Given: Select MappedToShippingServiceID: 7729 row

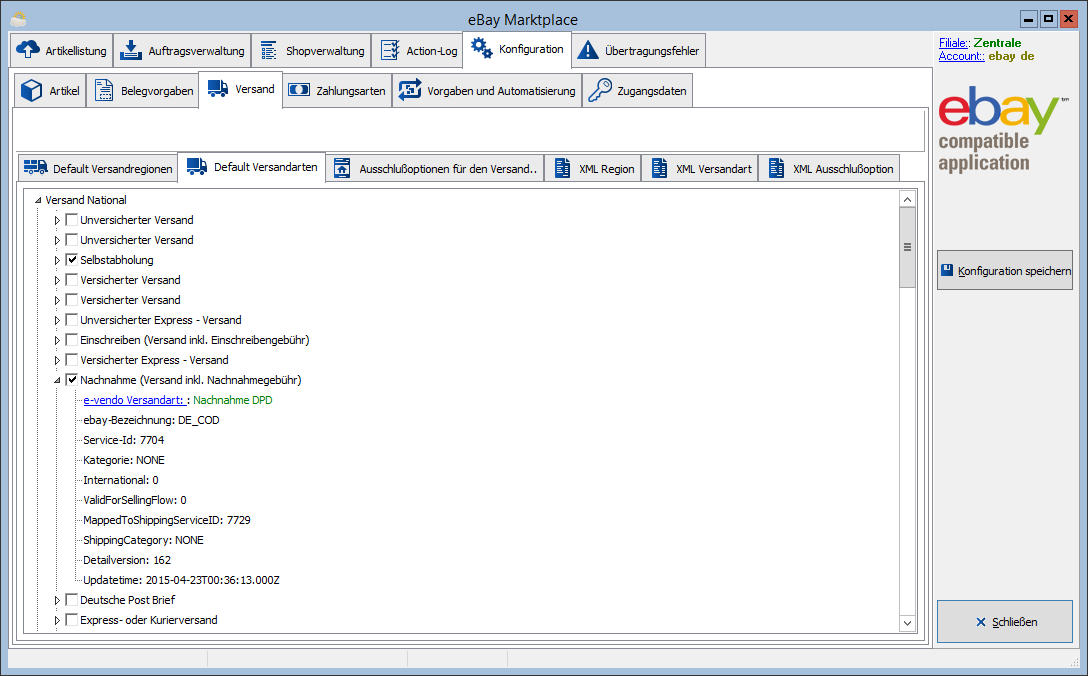Looking at the screenshot, I should coord(167,520).
